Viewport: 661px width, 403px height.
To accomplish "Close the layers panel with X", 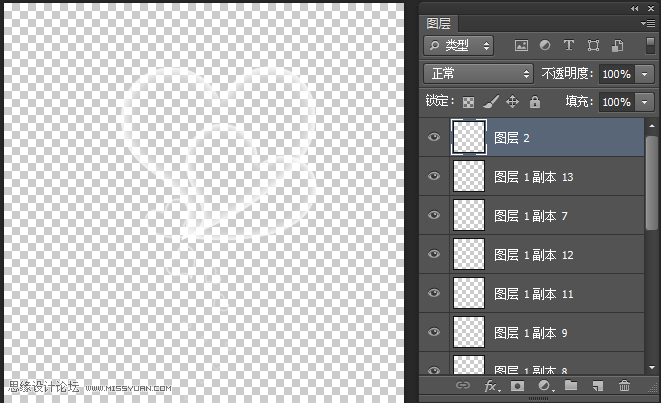I will pos(651,8).
